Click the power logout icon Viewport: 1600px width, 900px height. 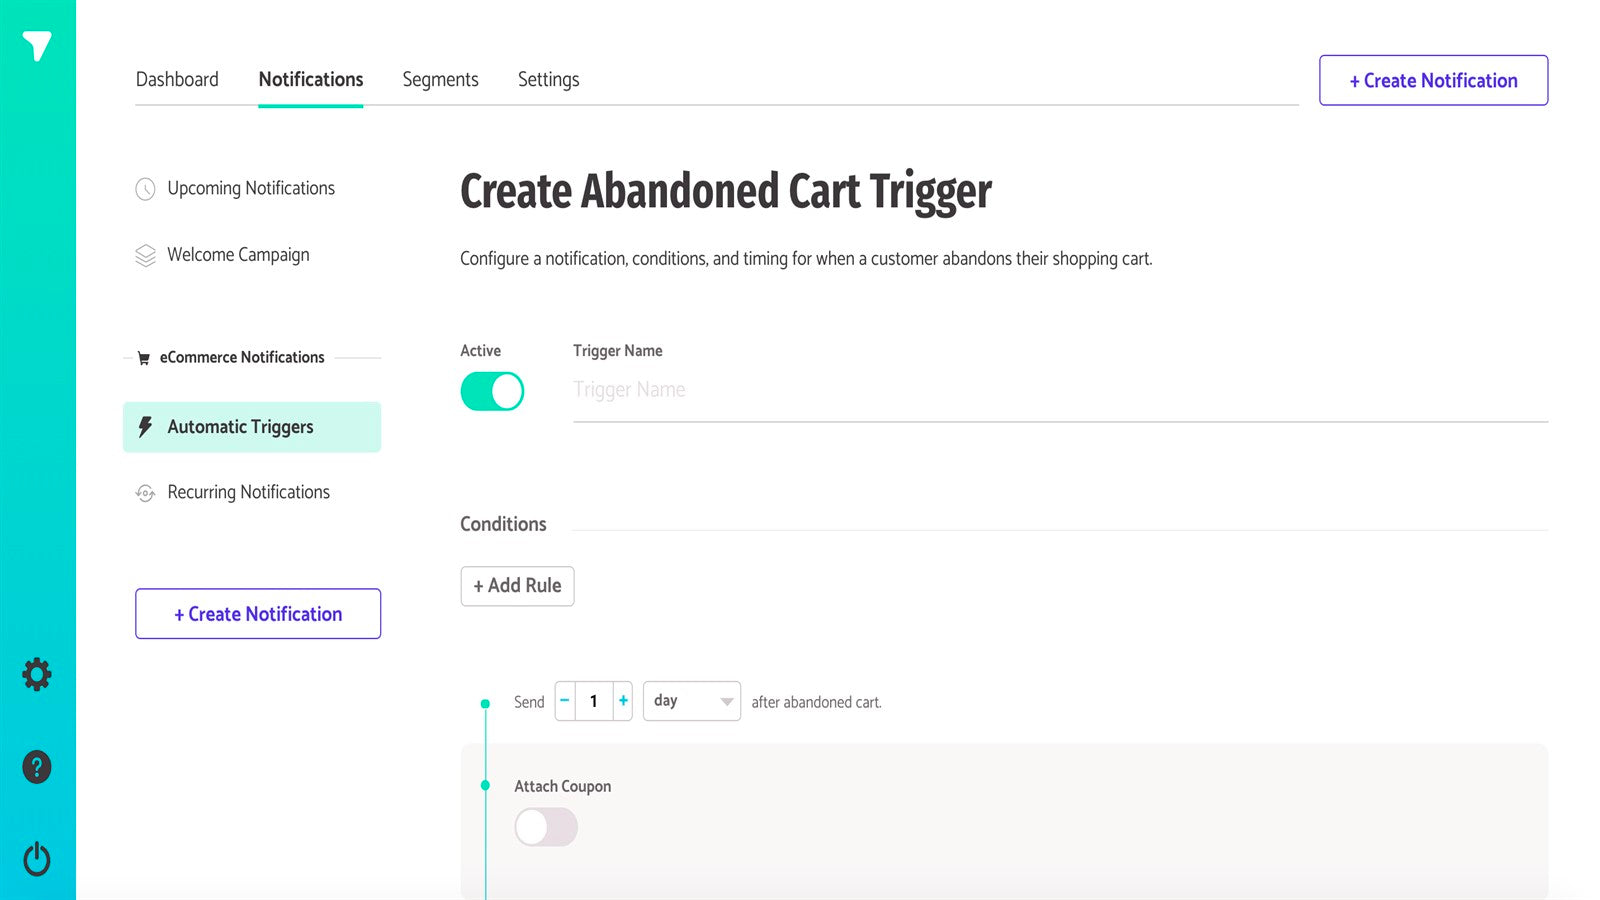coord(37,858)
